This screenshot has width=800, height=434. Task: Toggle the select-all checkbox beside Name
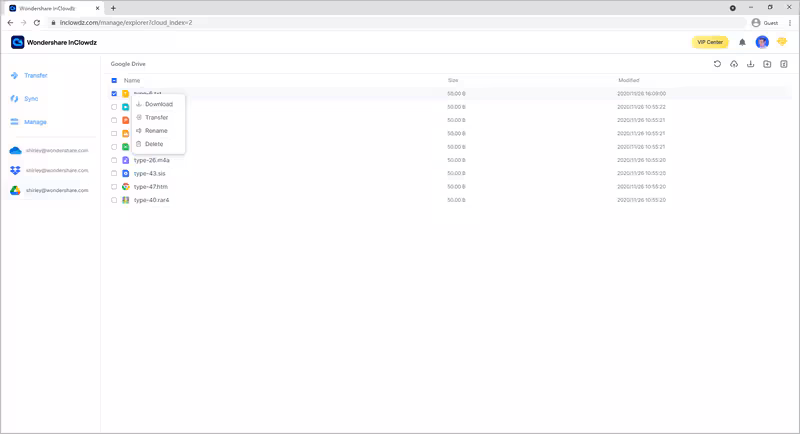tap(114, 81)
